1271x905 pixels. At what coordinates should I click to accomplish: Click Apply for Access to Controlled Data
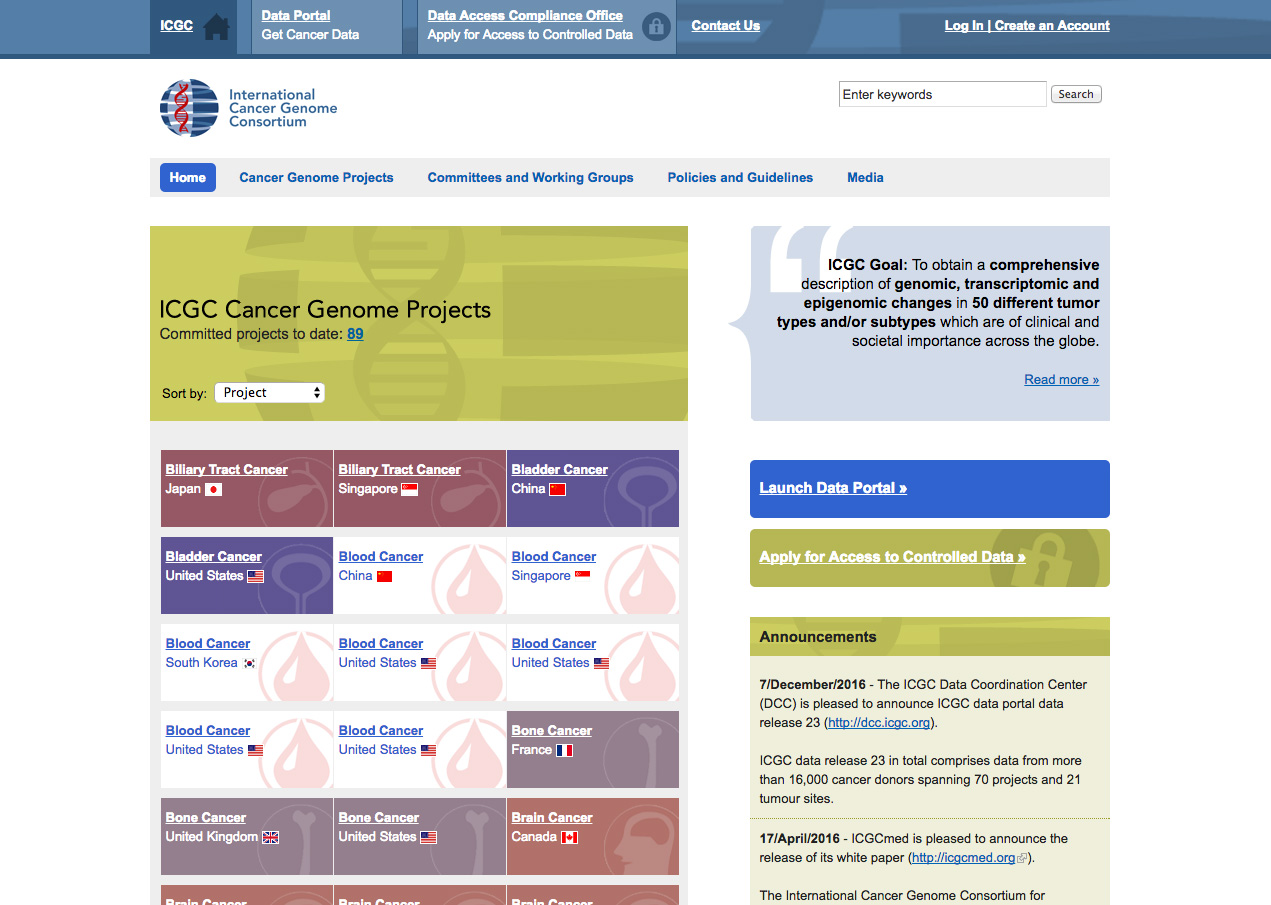click(892, 557)
